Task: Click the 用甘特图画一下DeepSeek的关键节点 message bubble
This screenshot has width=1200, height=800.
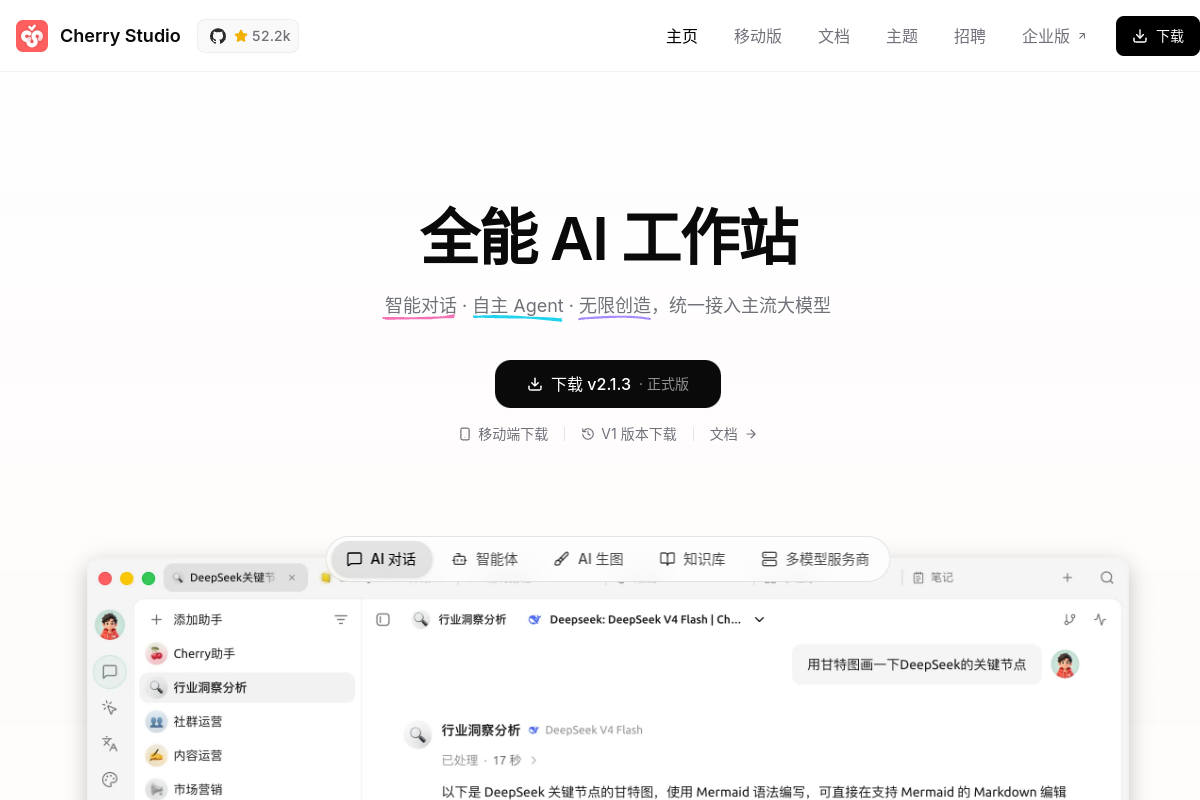Action: click(917, 664)
